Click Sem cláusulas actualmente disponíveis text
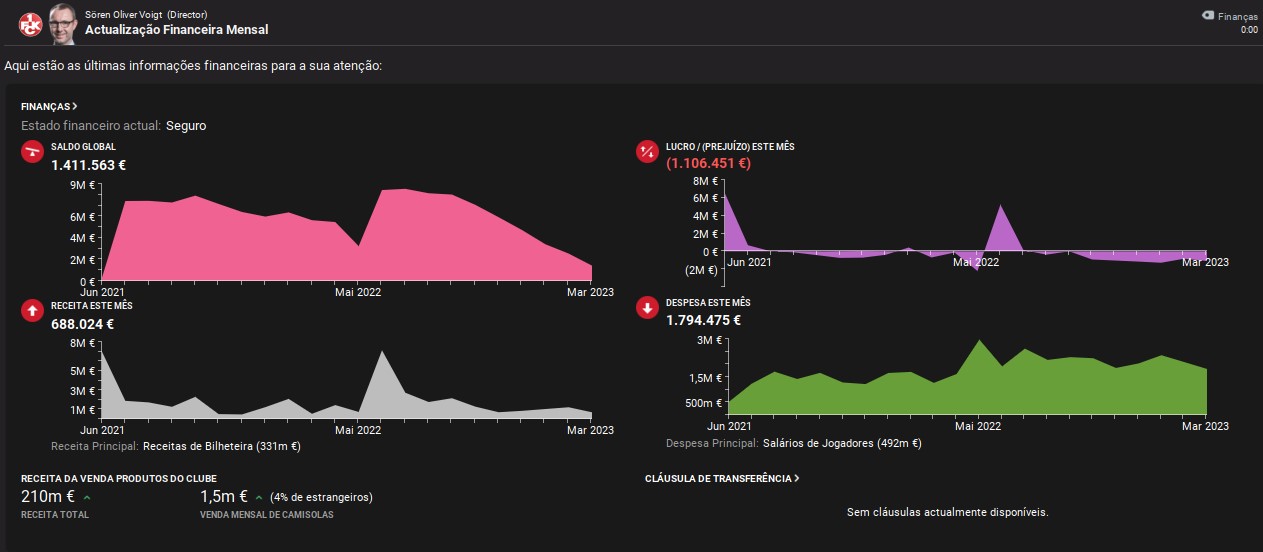The image size is (1263, 552). [x=947, y=512]
